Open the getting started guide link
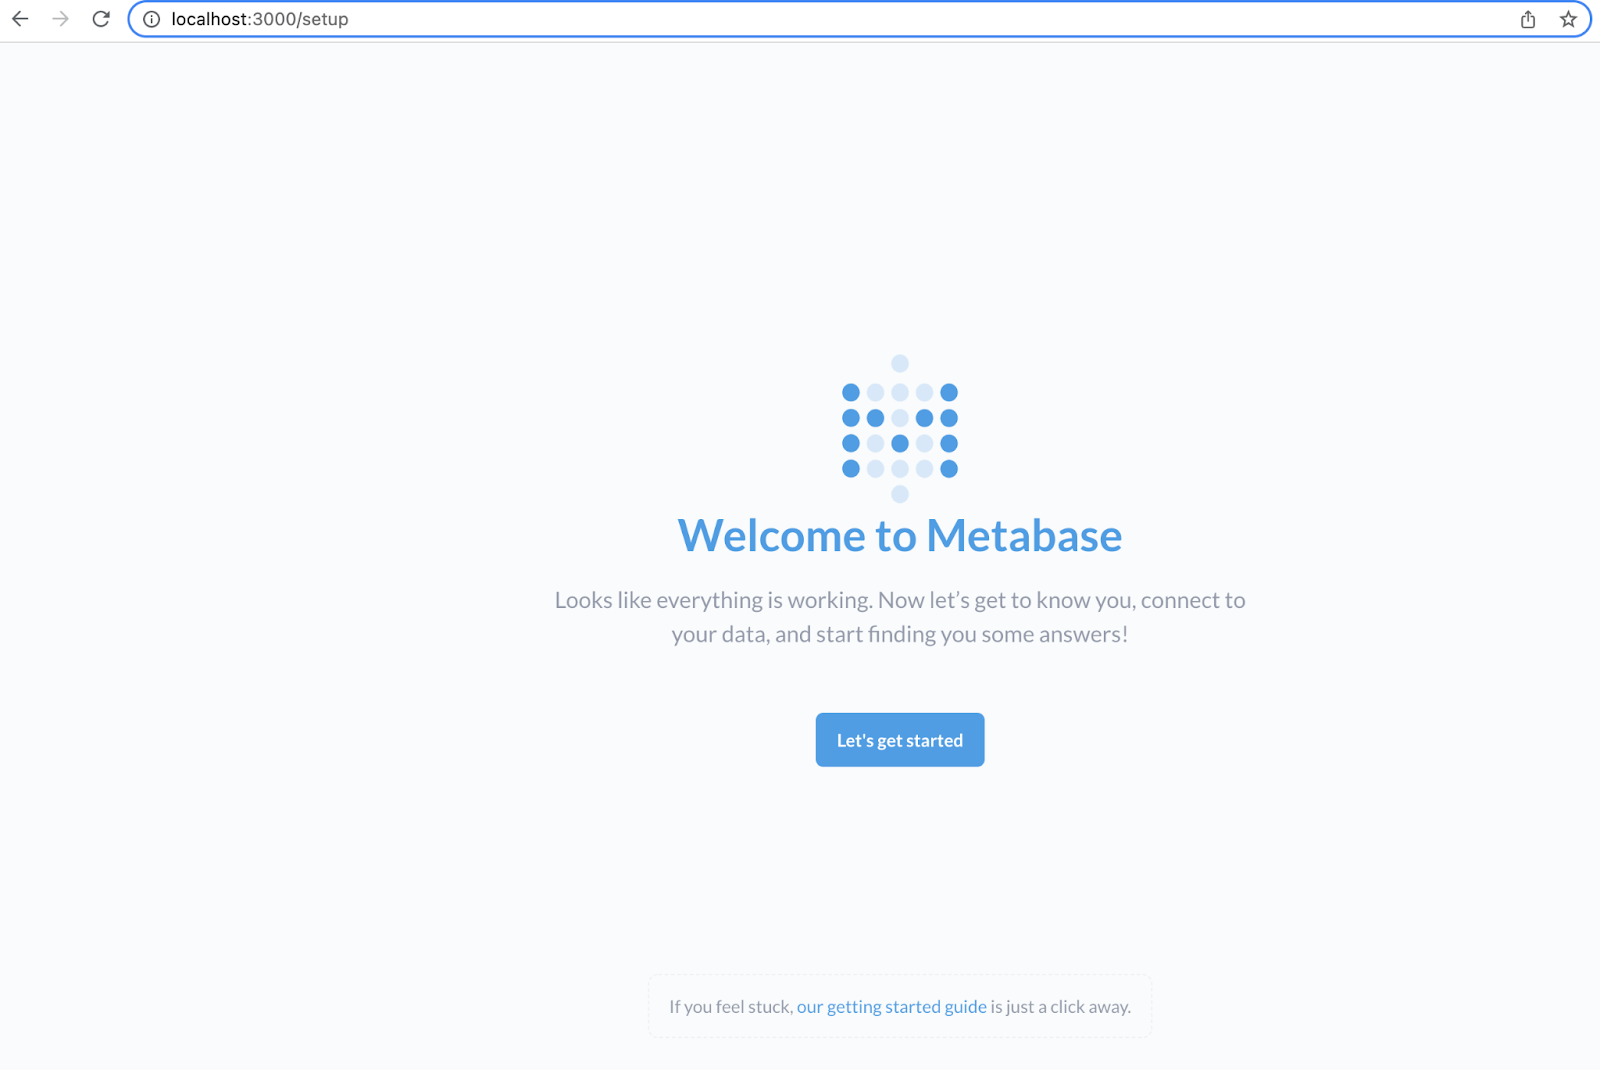 (x=892, y=1007)
